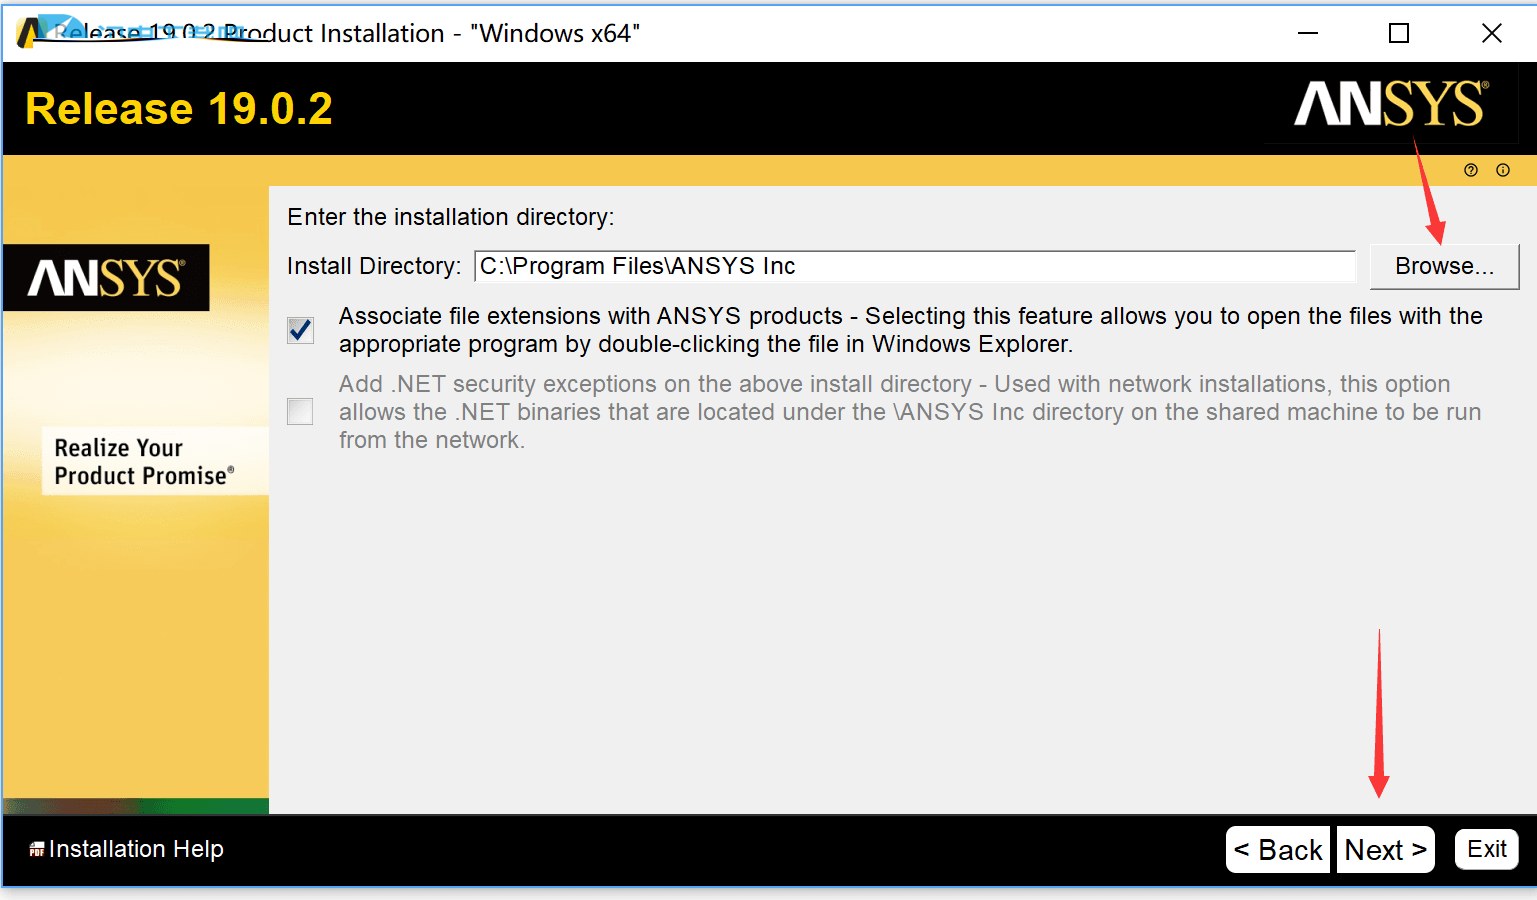Open the Installation Help link
The height and width of the screenshot is (900, 1537).
pyautogui.click(x=136, y=849)
